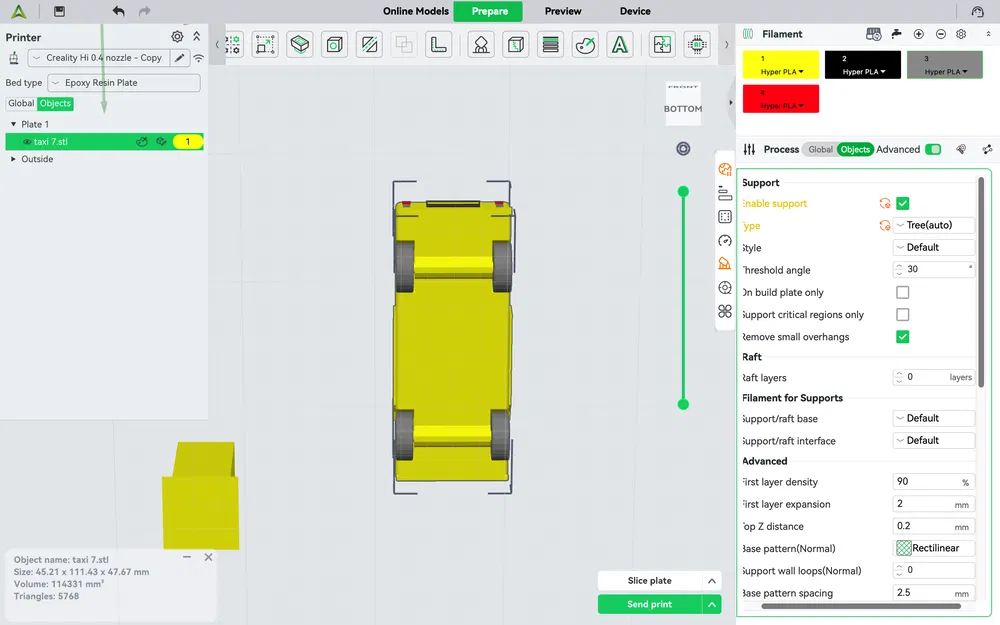Screen dimensions: 1000x625
Task: Select the text/emboss 'A' tool
Action: 620,45
